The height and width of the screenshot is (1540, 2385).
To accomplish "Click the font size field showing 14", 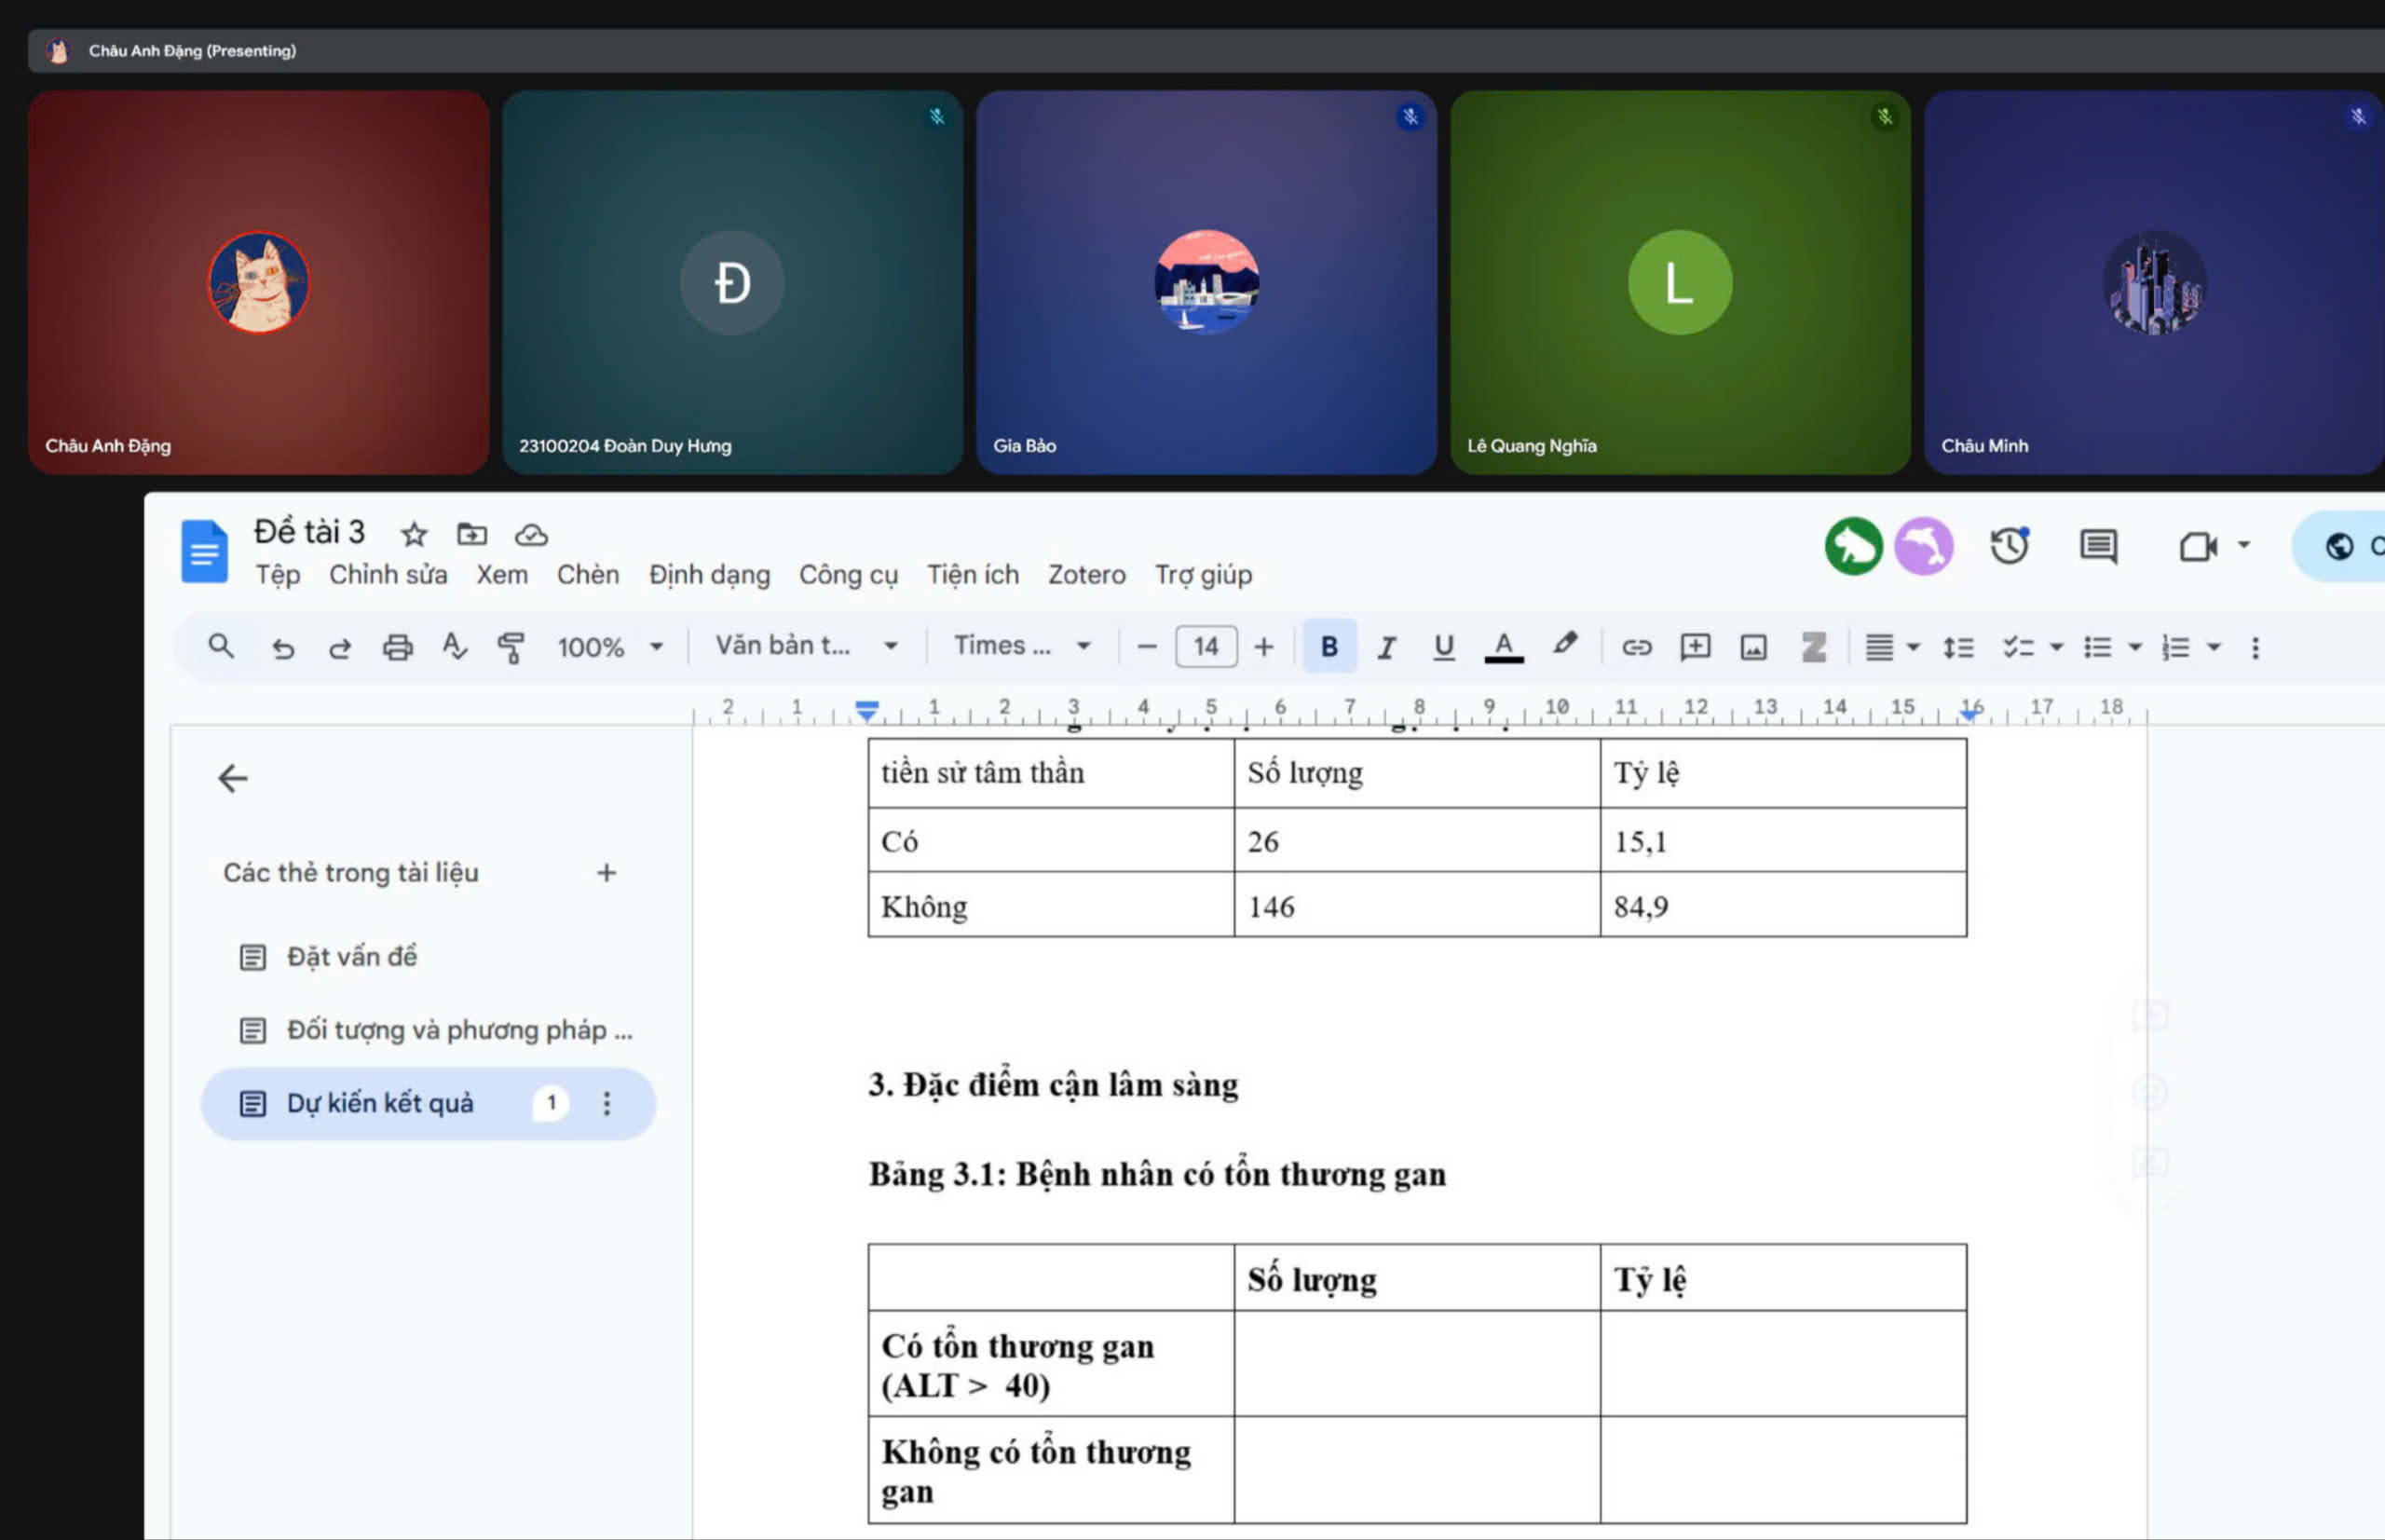I will coord(1206,647).
